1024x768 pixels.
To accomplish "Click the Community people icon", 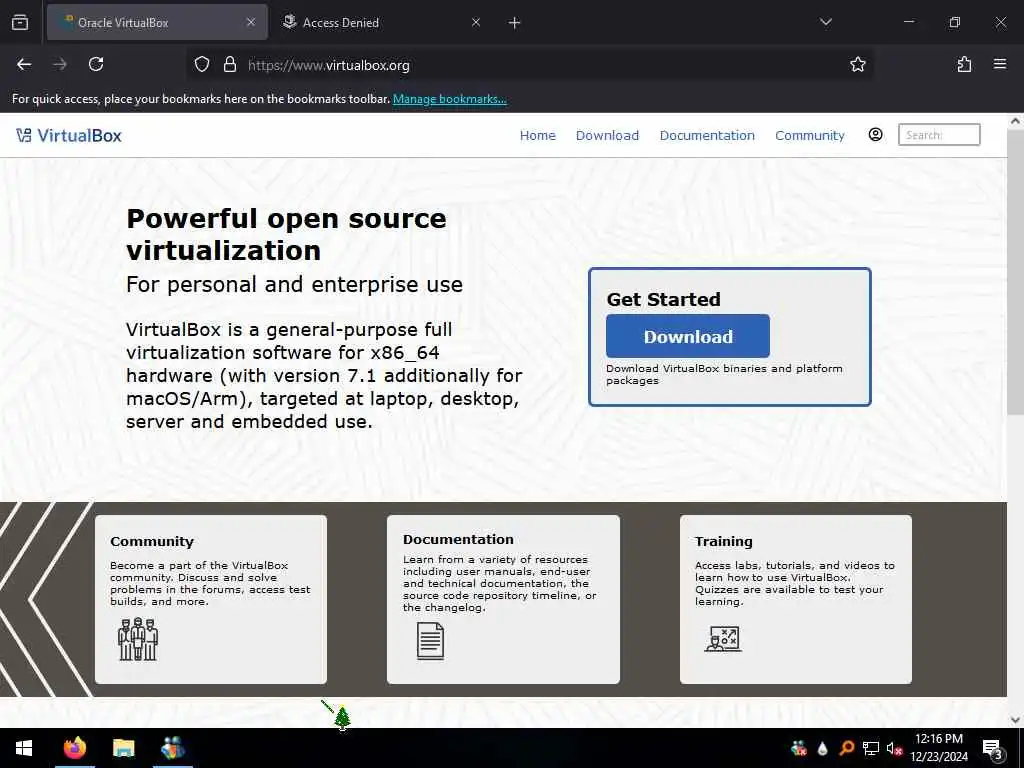I will pos(138,639).
